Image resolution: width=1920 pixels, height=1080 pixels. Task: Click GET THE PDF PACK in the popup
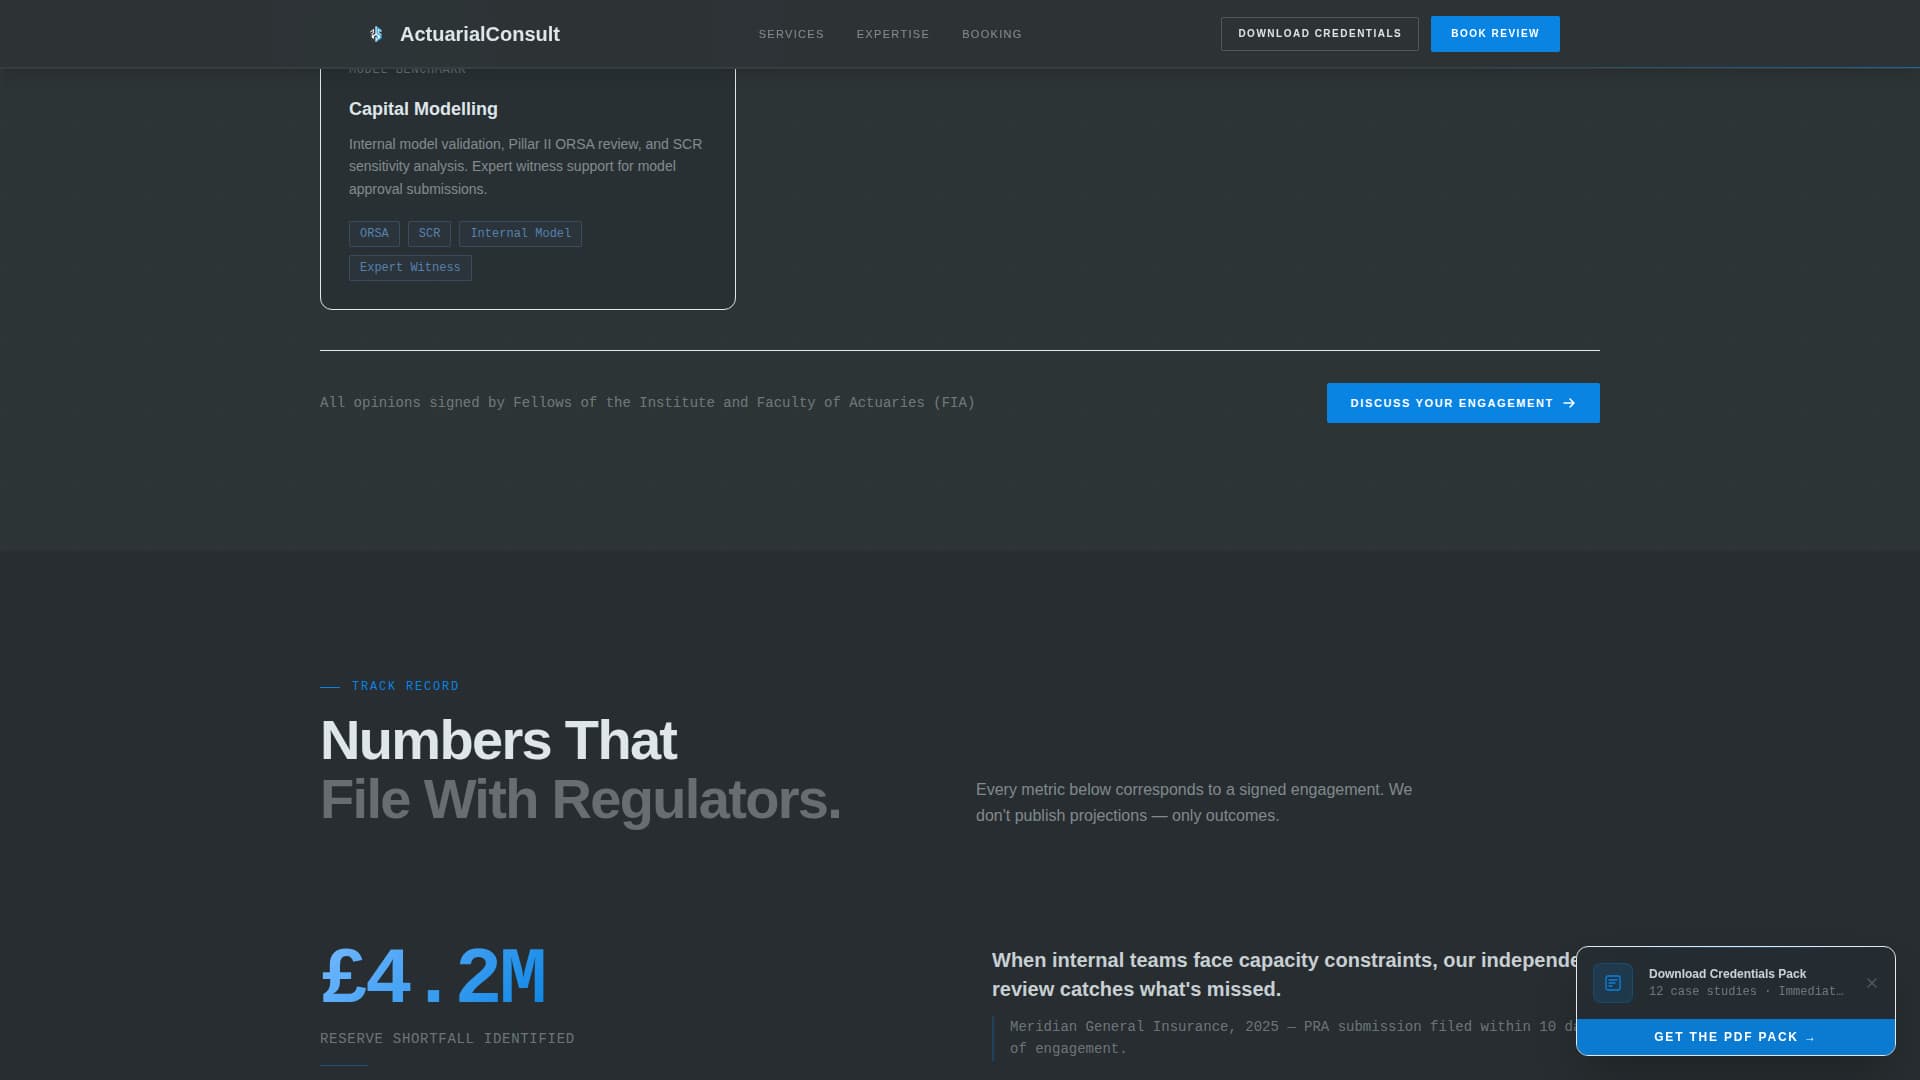coord(1734,1037)
